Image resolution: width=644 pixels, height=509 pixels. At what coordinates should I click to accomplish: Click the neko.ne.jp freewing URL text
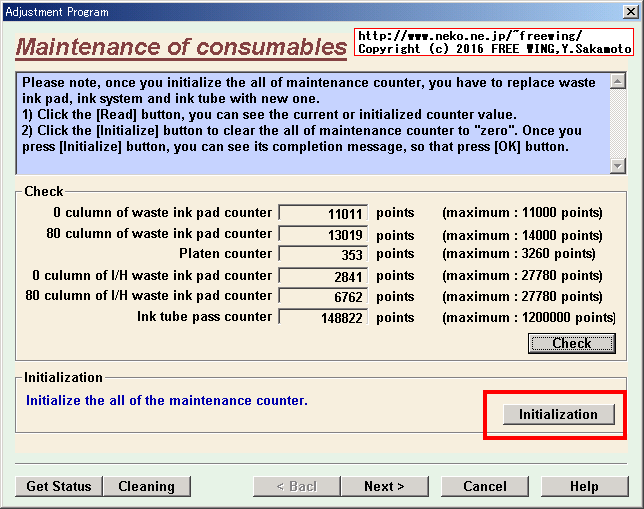coord(470,36)
